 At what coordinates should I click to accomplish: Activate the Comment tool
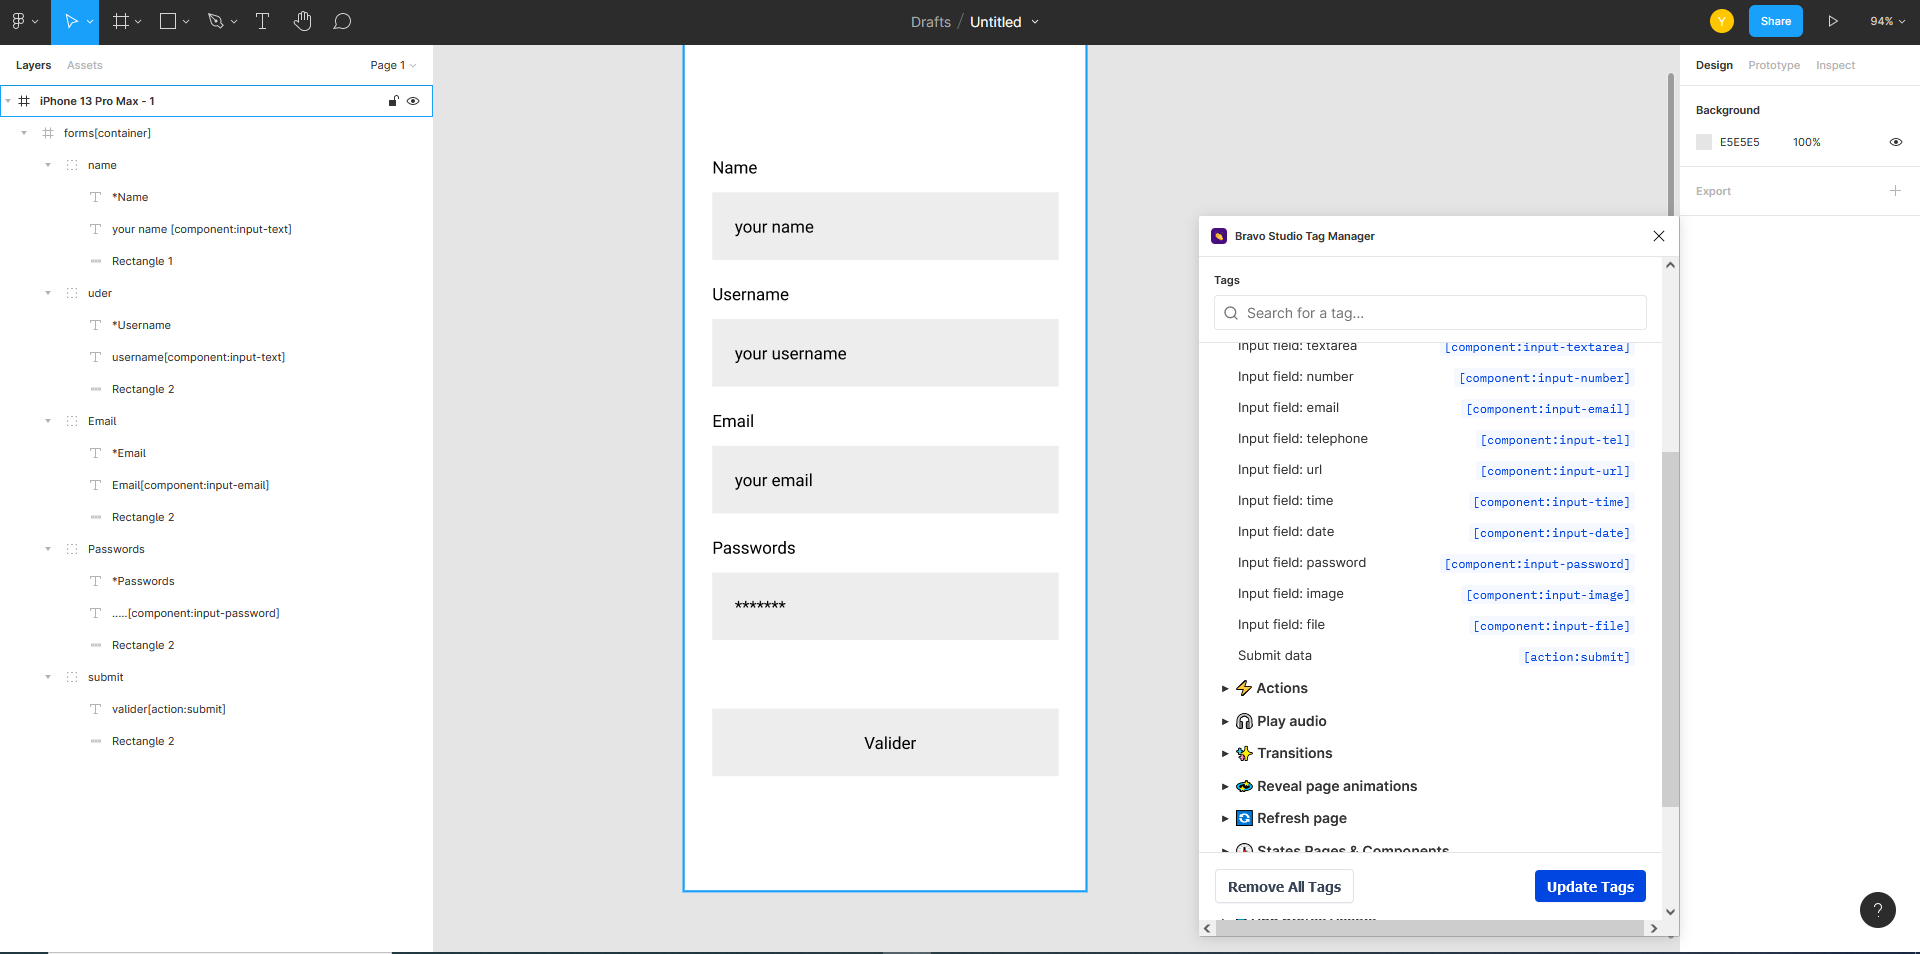(x=342, y=21)
